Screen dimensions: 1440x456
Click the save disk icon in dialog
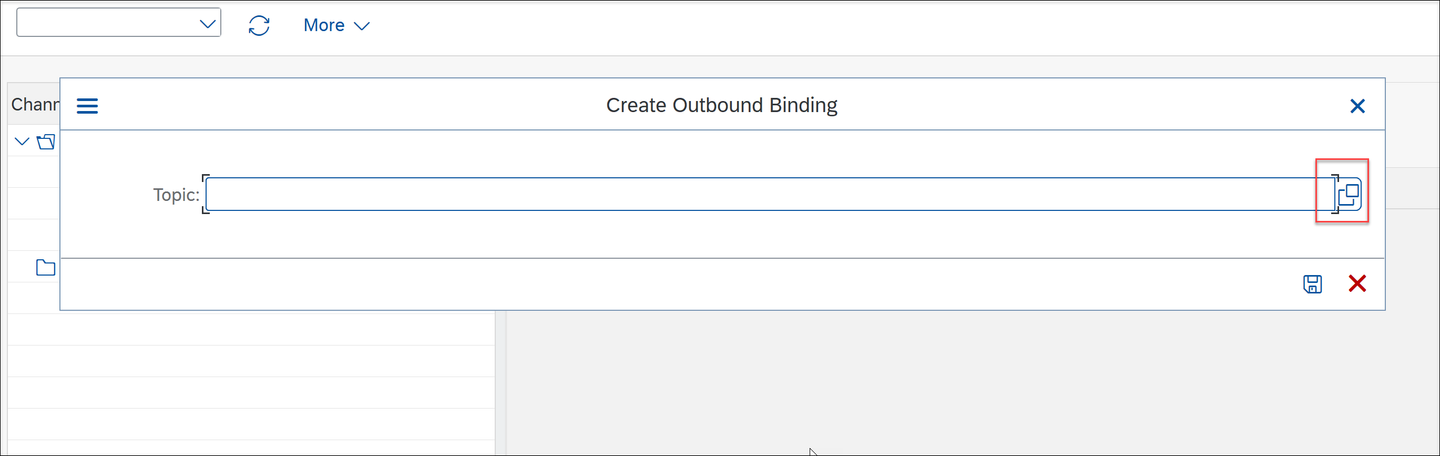coord(1313,284)
